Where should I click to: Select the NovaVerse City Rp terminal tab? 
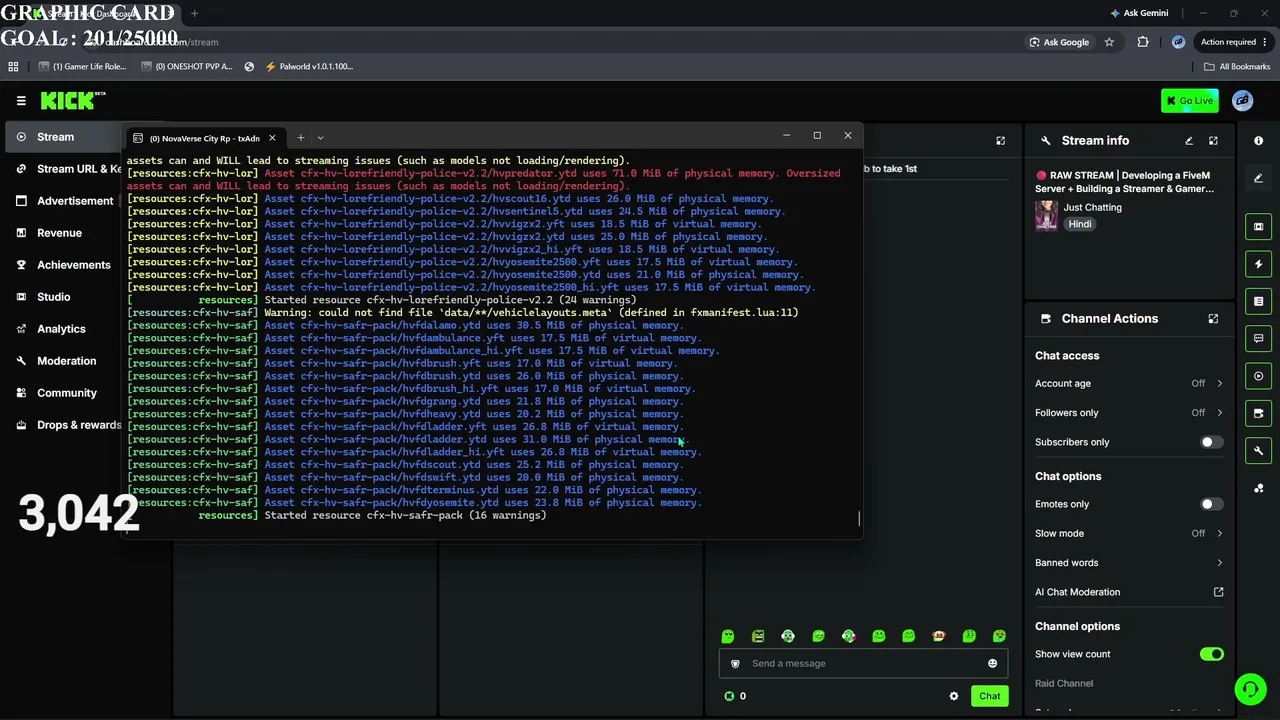coord(204,138)
